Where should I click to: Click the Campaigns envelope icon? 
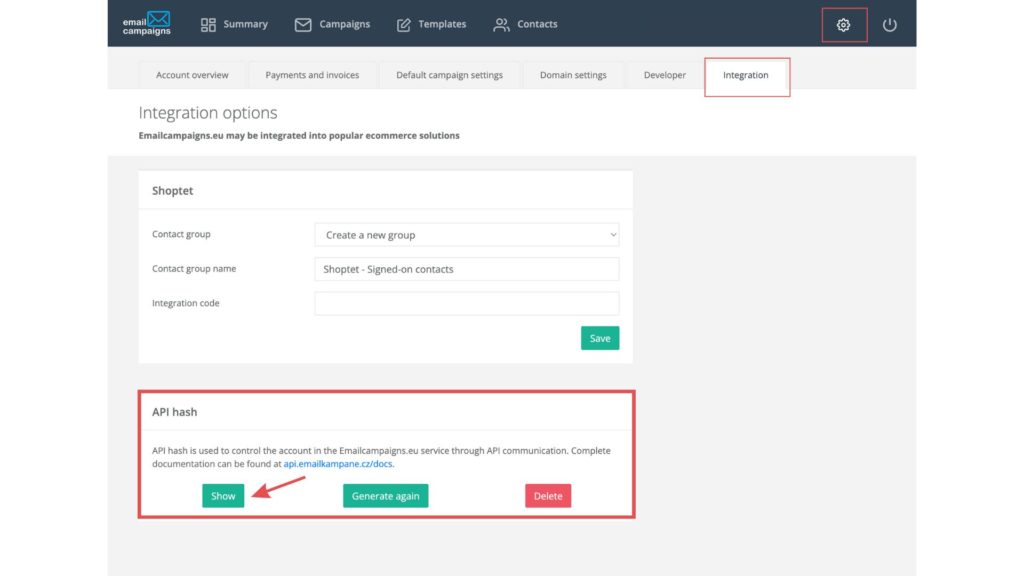303,25
